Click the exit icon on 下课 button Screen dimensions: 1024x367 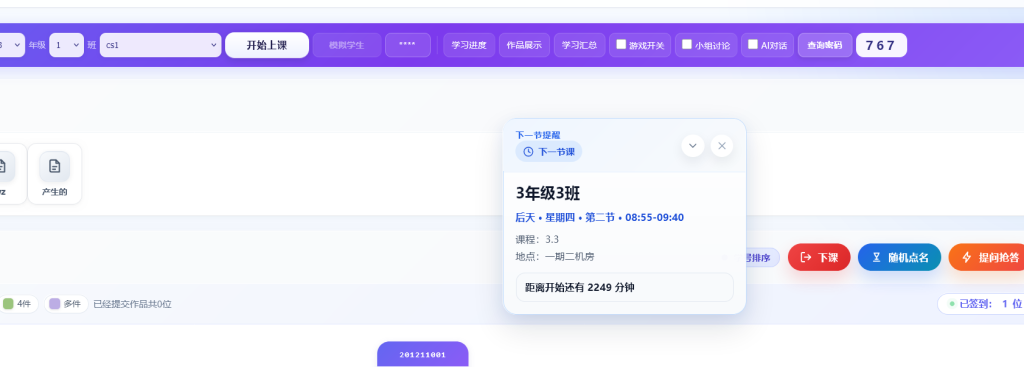click(x=806, y=257)
